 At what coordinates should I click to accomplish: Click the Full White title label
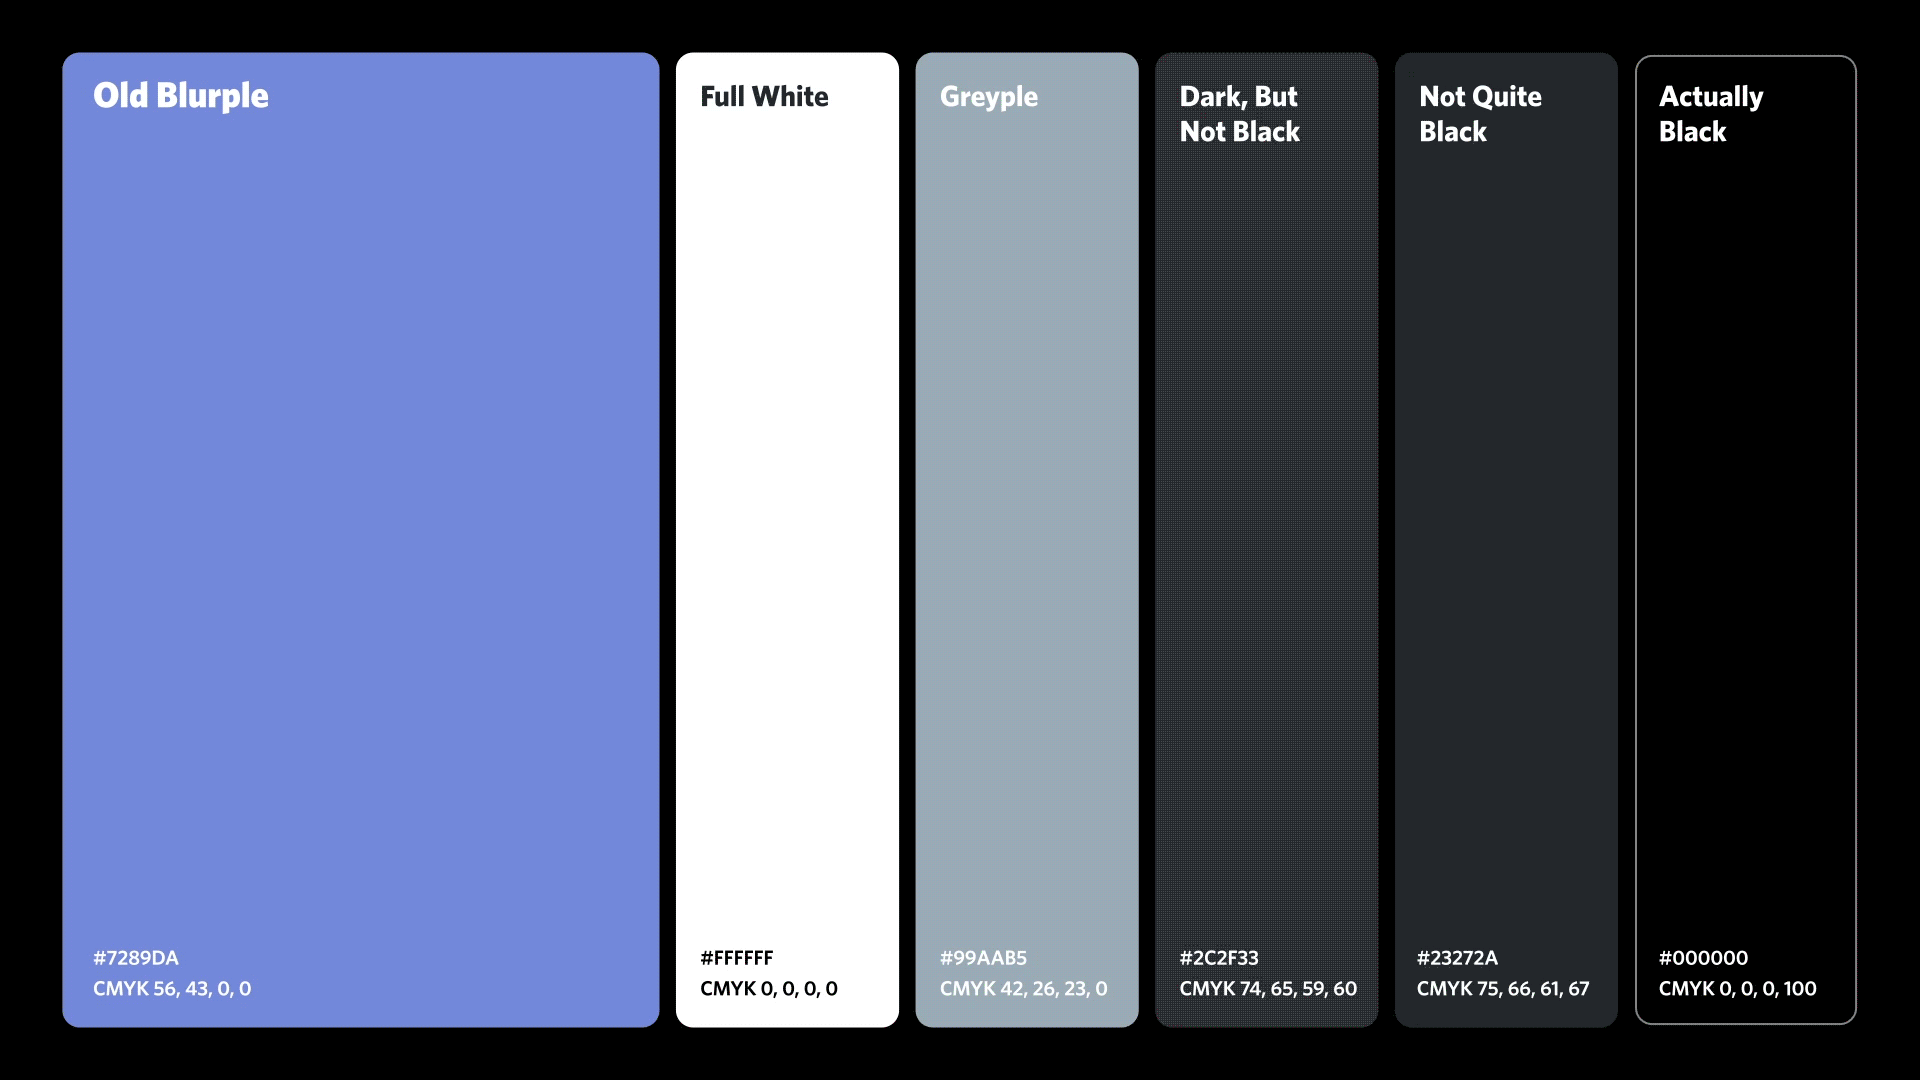click(x=764, y=96)
